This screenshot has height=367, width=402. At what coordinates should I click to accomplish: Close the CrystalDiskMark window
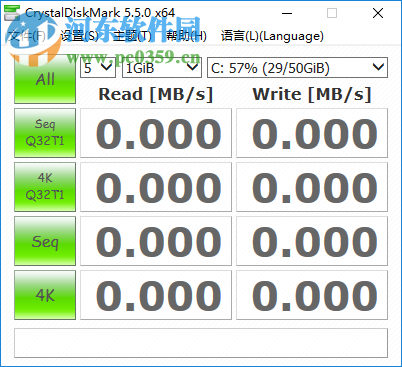[378, 13]
